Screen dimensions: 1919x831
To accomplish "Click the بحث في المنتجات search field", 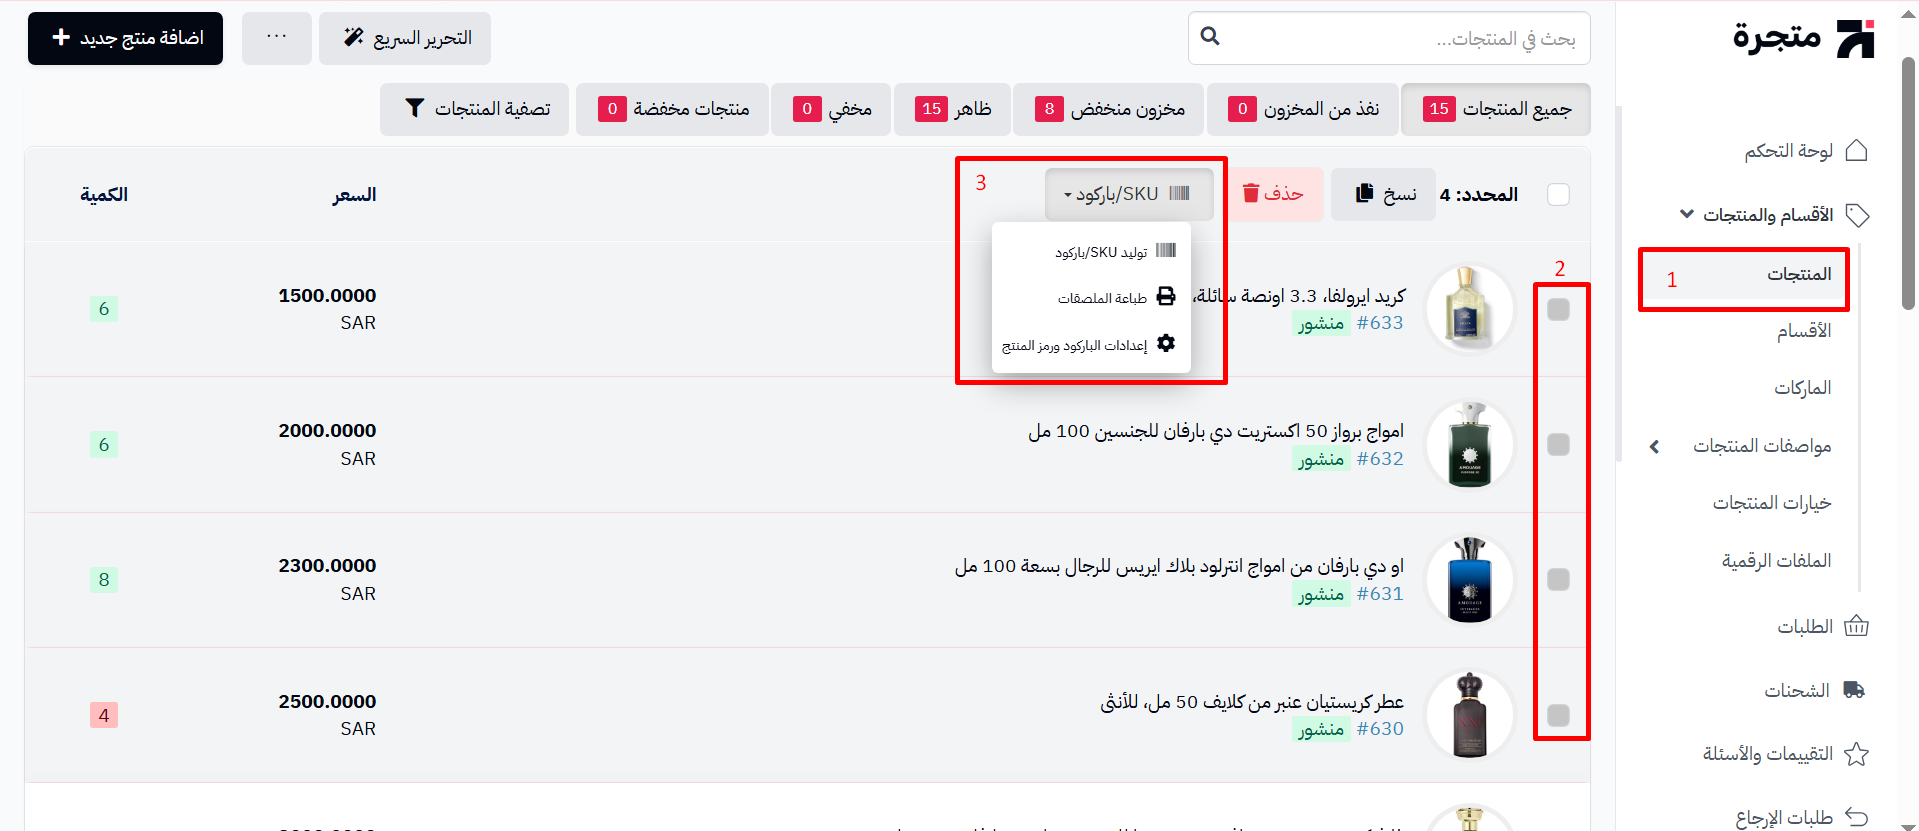I will click(1389, 38).
